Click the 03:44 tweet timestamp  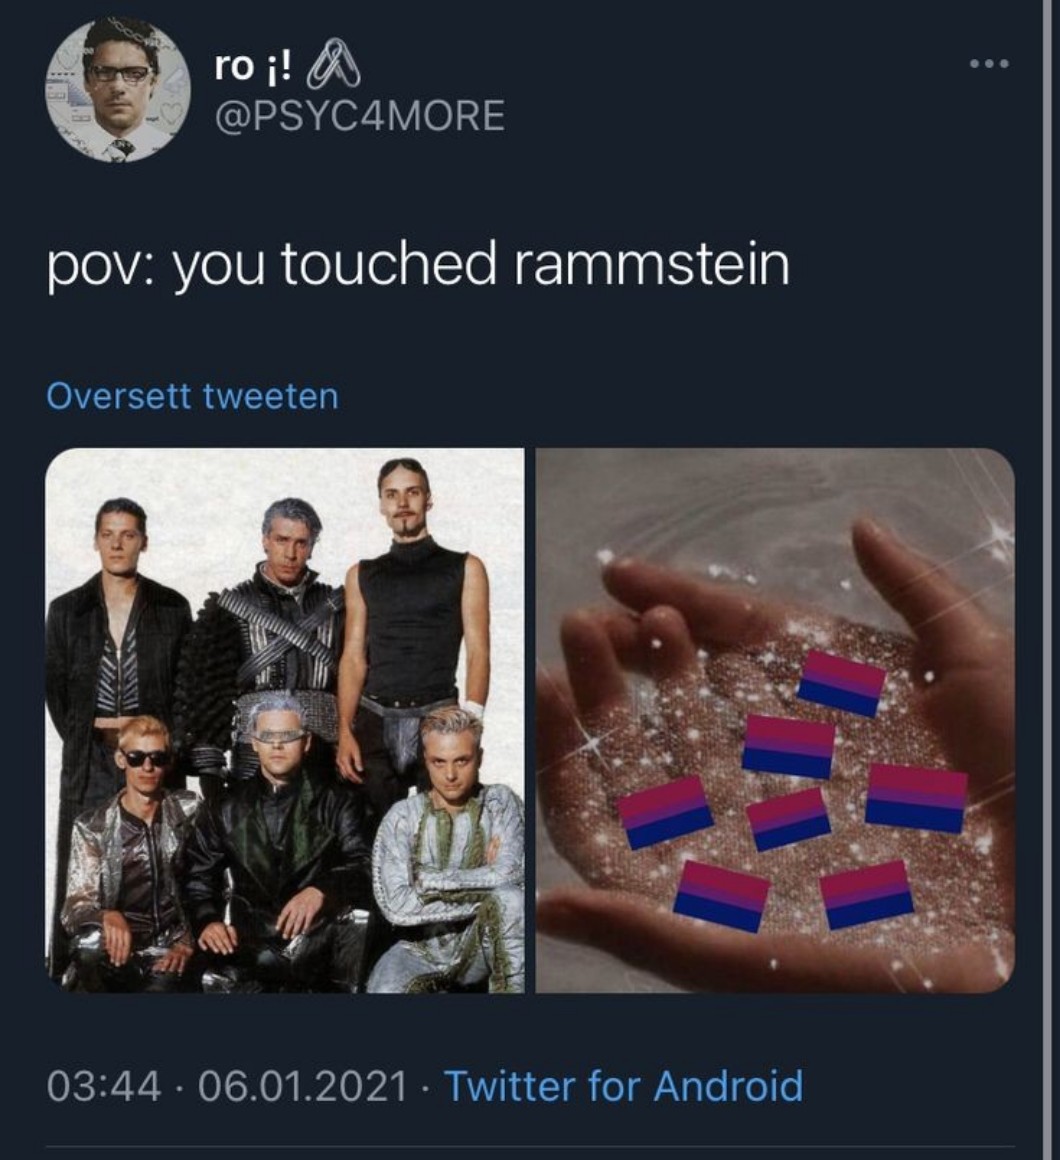click(104, 1086)
